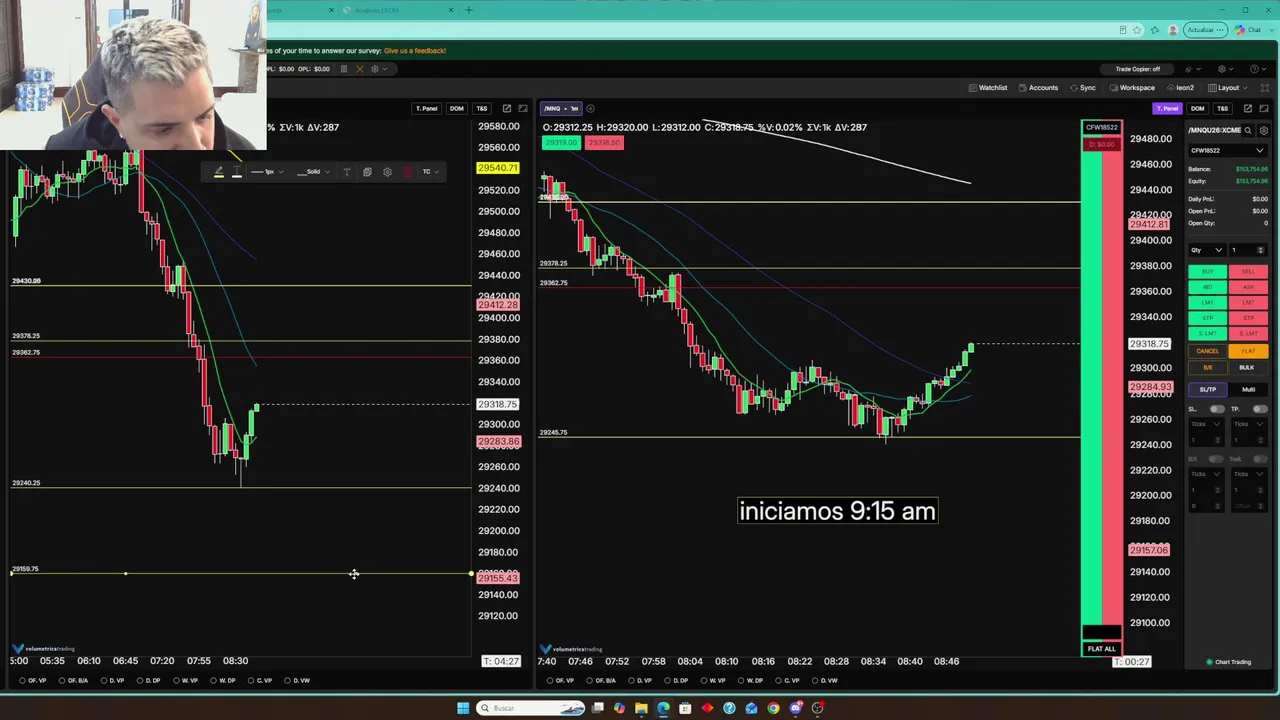Open trading panel settings gear

point(1264,130)
